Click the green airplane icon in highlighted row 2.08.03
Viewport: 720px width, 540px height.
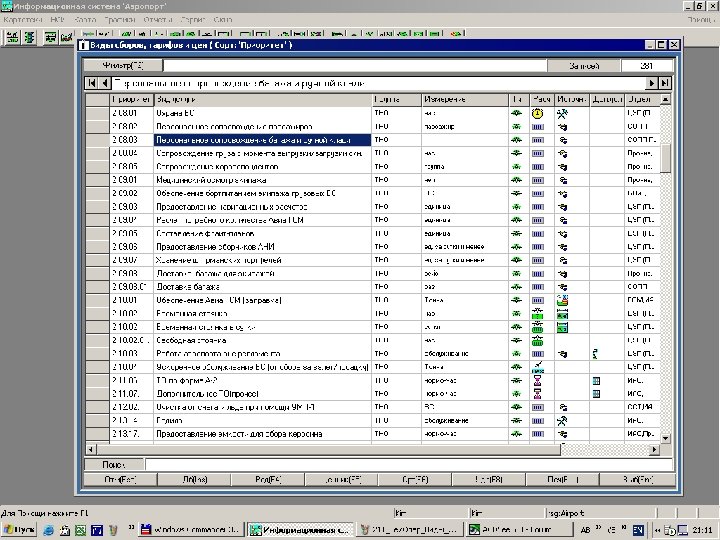(517, 141)
